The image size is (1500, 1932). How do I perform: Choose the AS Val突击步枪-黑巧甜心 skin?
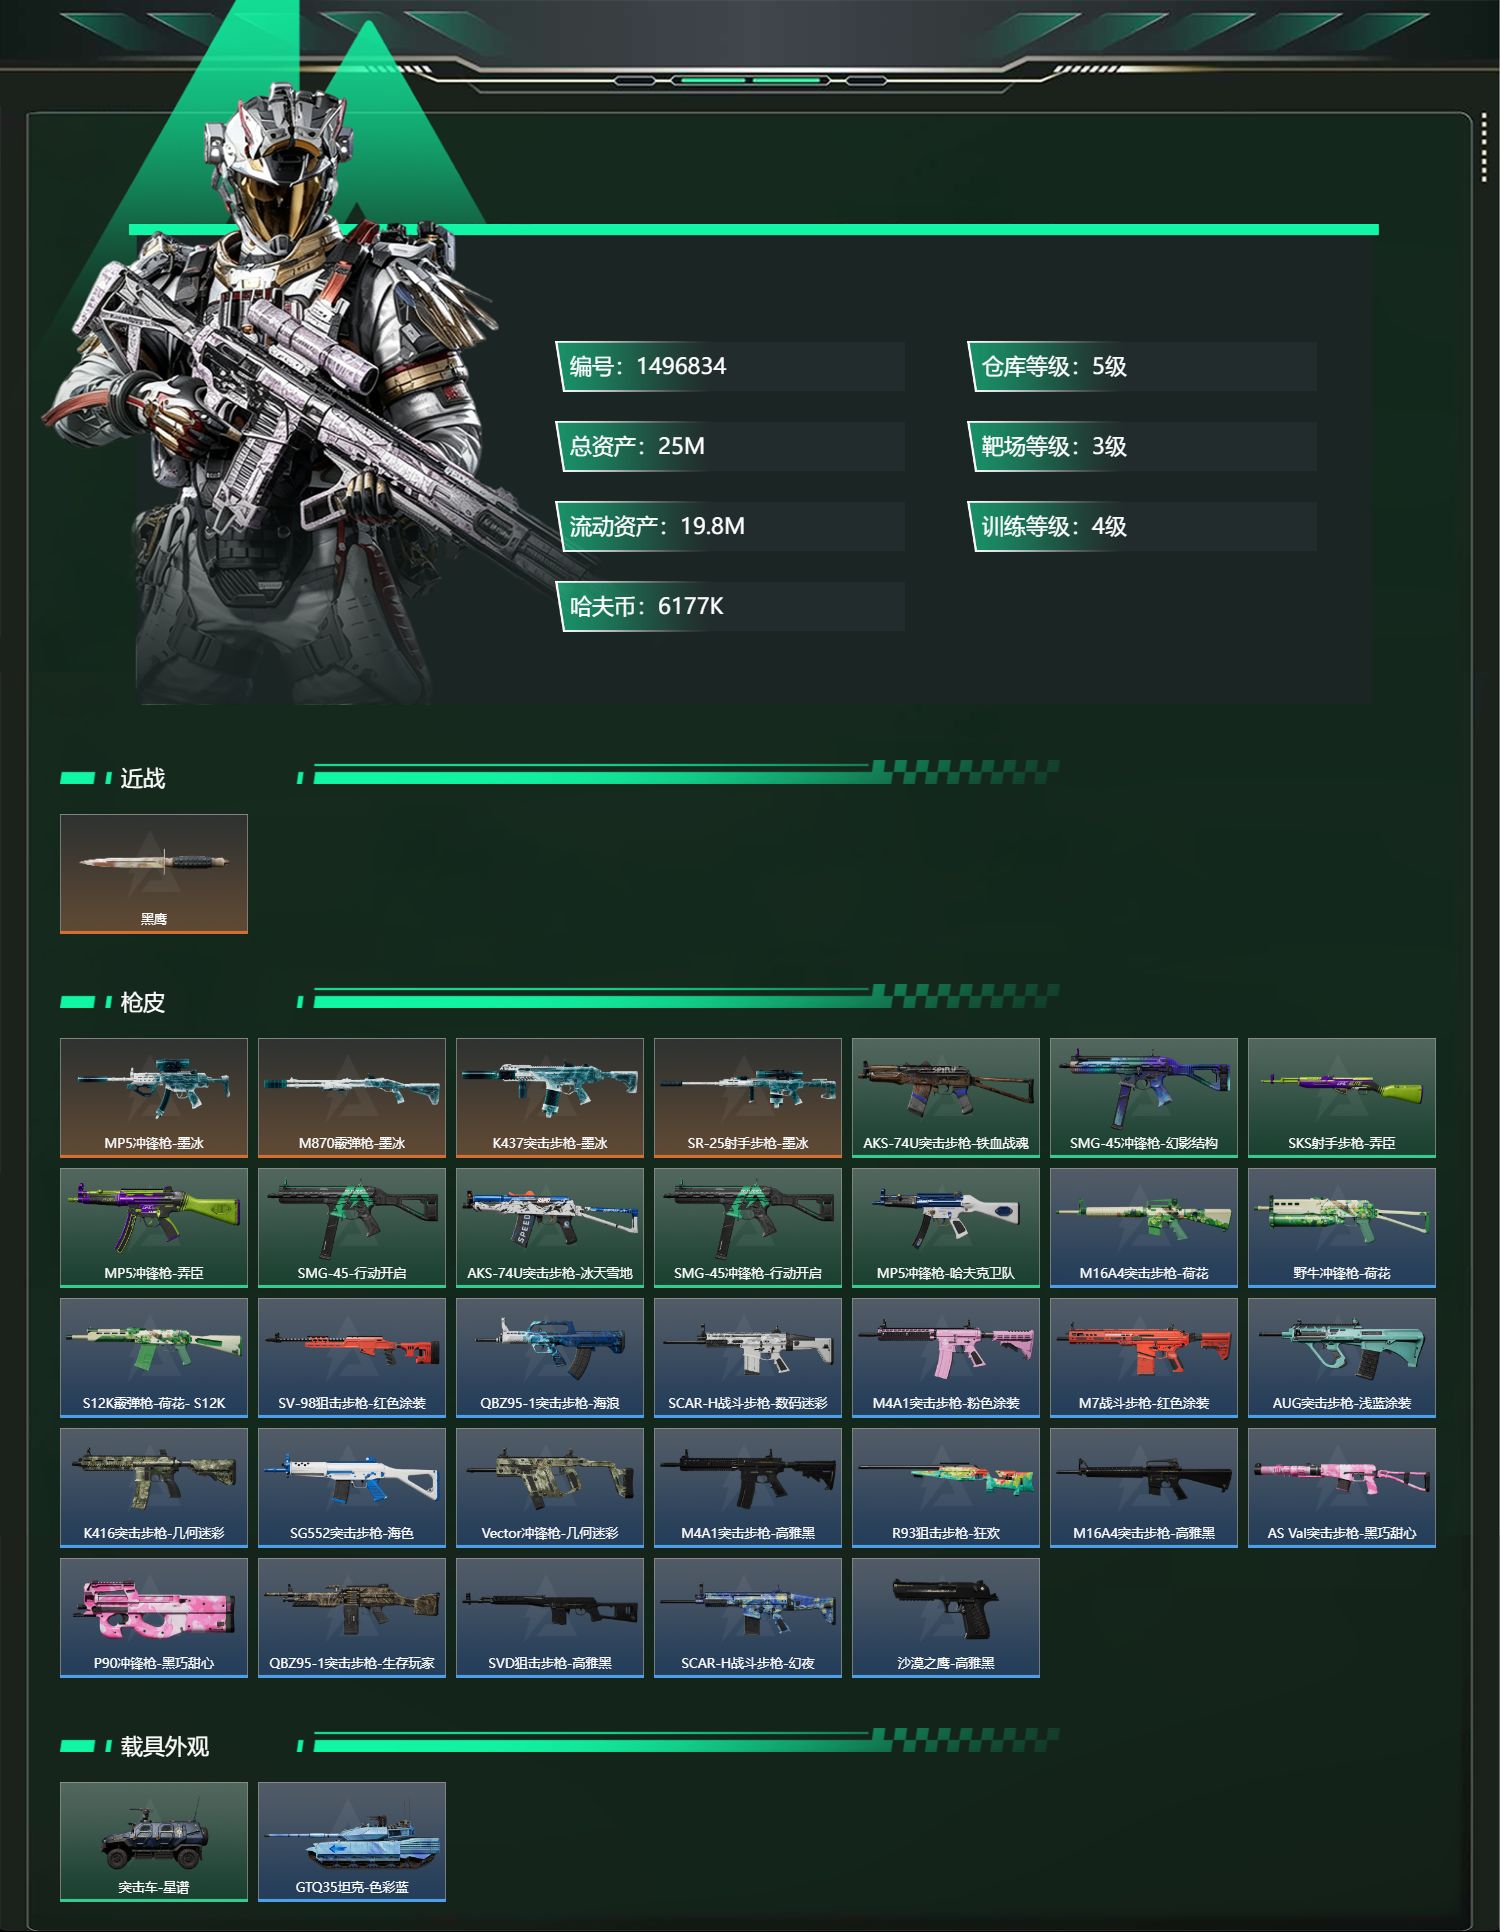click(x=1342, y=1488)
